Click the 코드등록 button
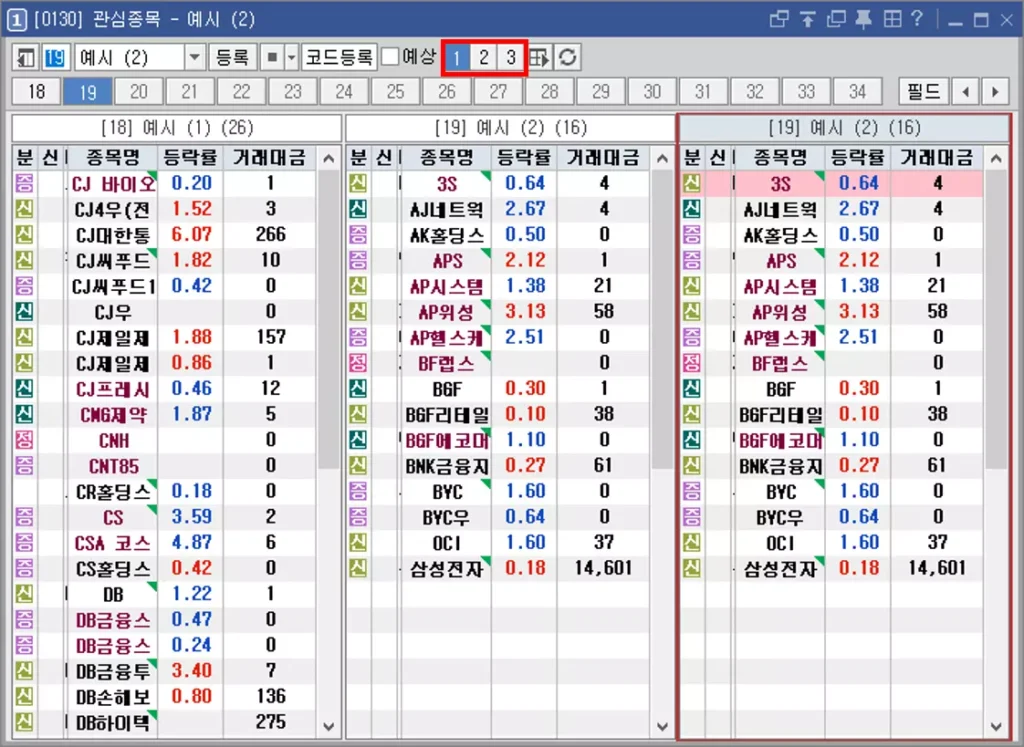1024x747 pixels. (340, 57)
